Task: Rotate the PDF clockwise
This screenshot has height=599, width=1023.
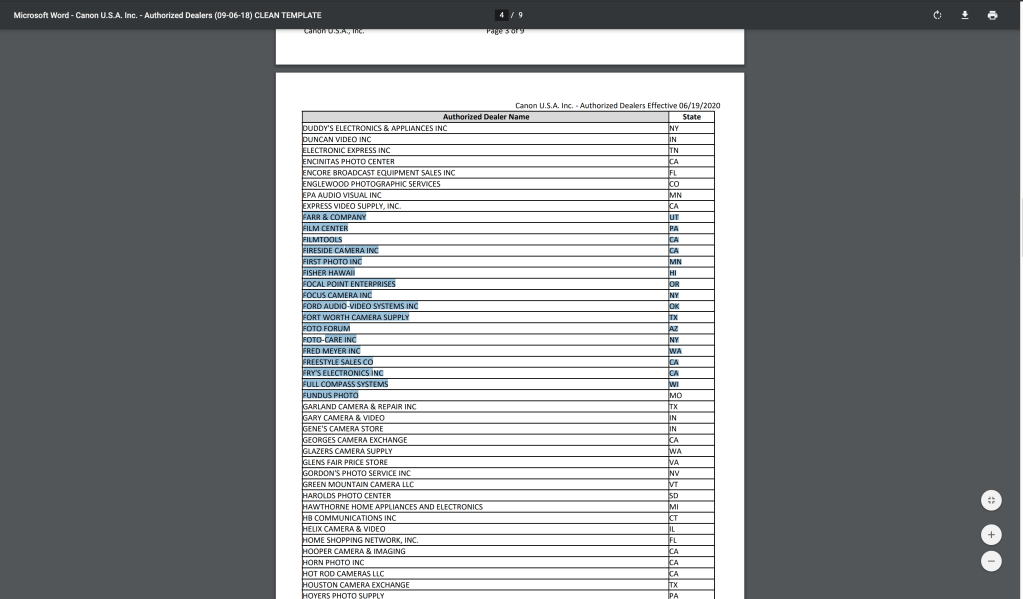Action: click(x=937, y=15)
